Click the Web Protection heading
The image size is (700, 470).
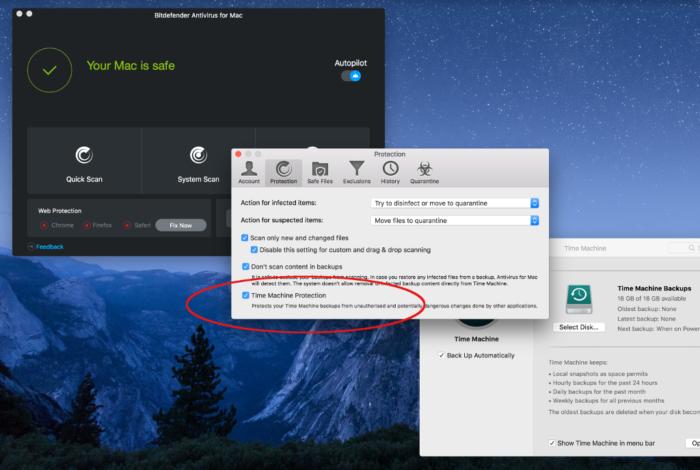tap(60, 211)
